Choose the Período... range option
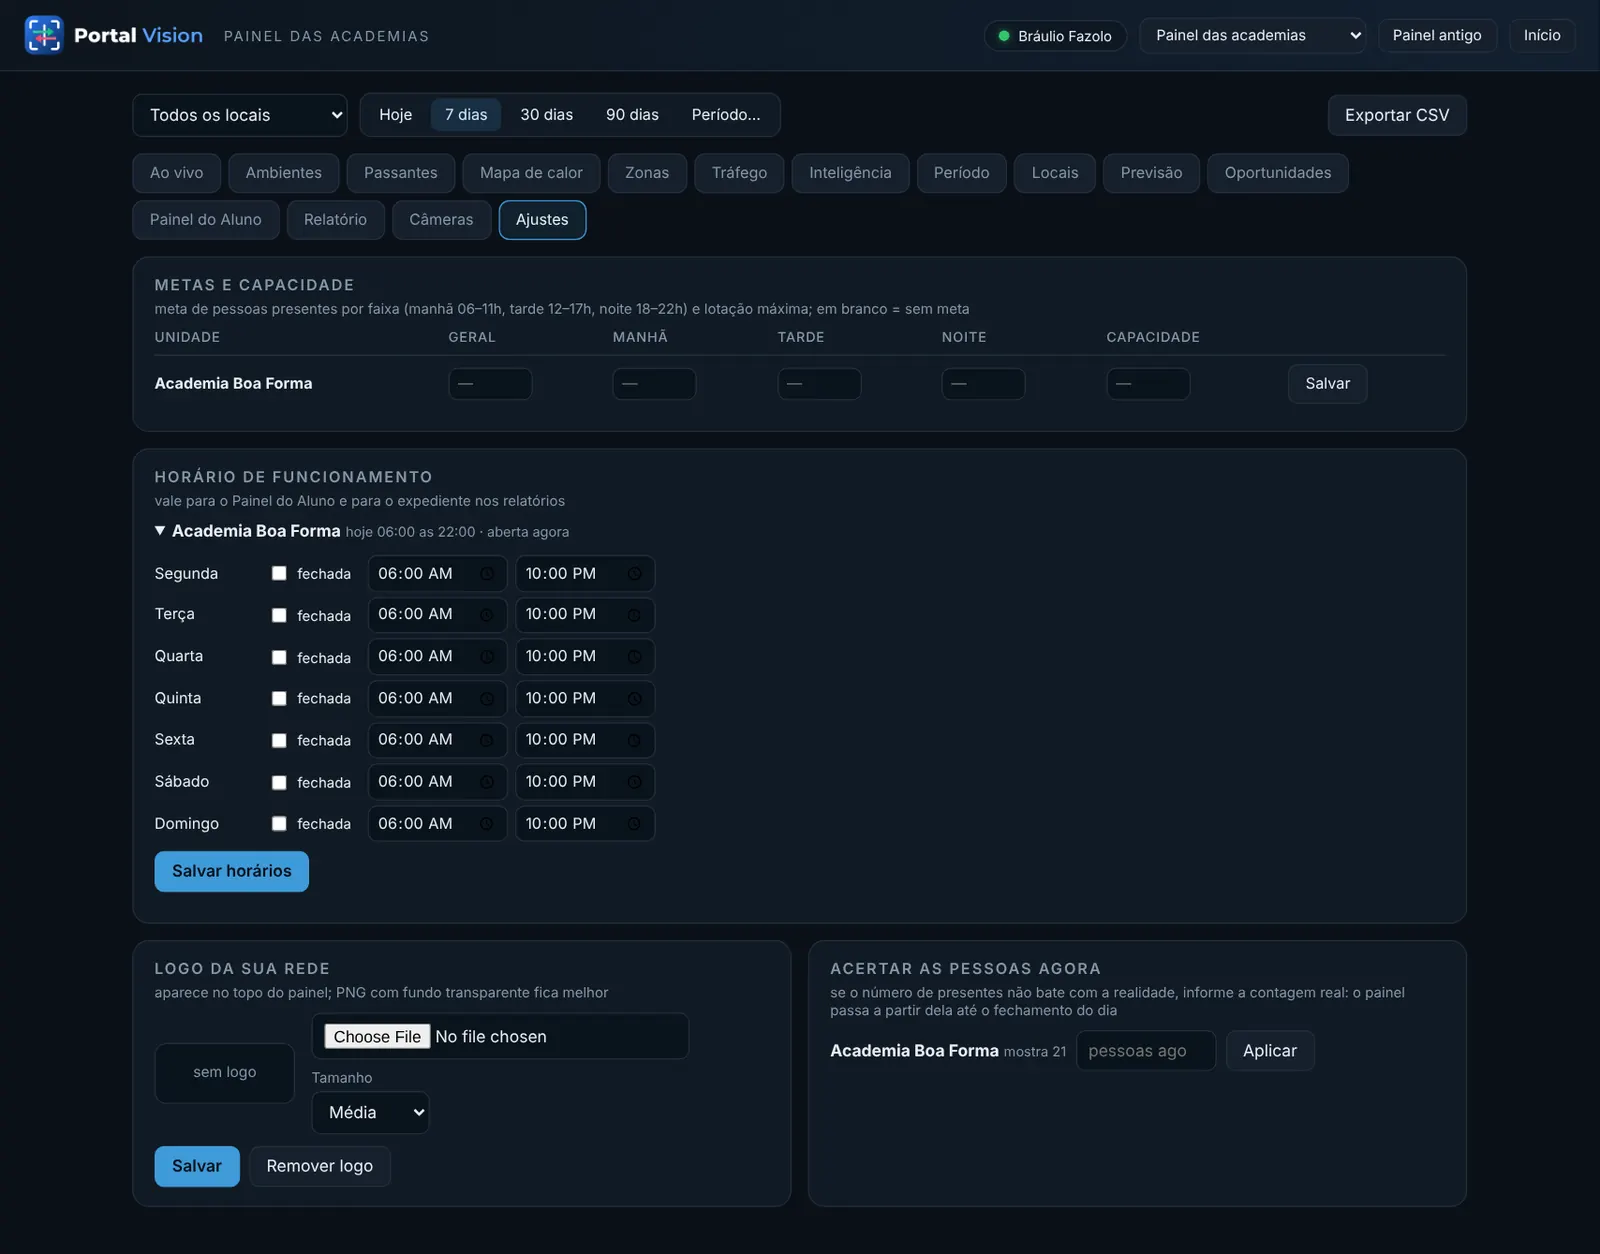 [x=726, y=115]
